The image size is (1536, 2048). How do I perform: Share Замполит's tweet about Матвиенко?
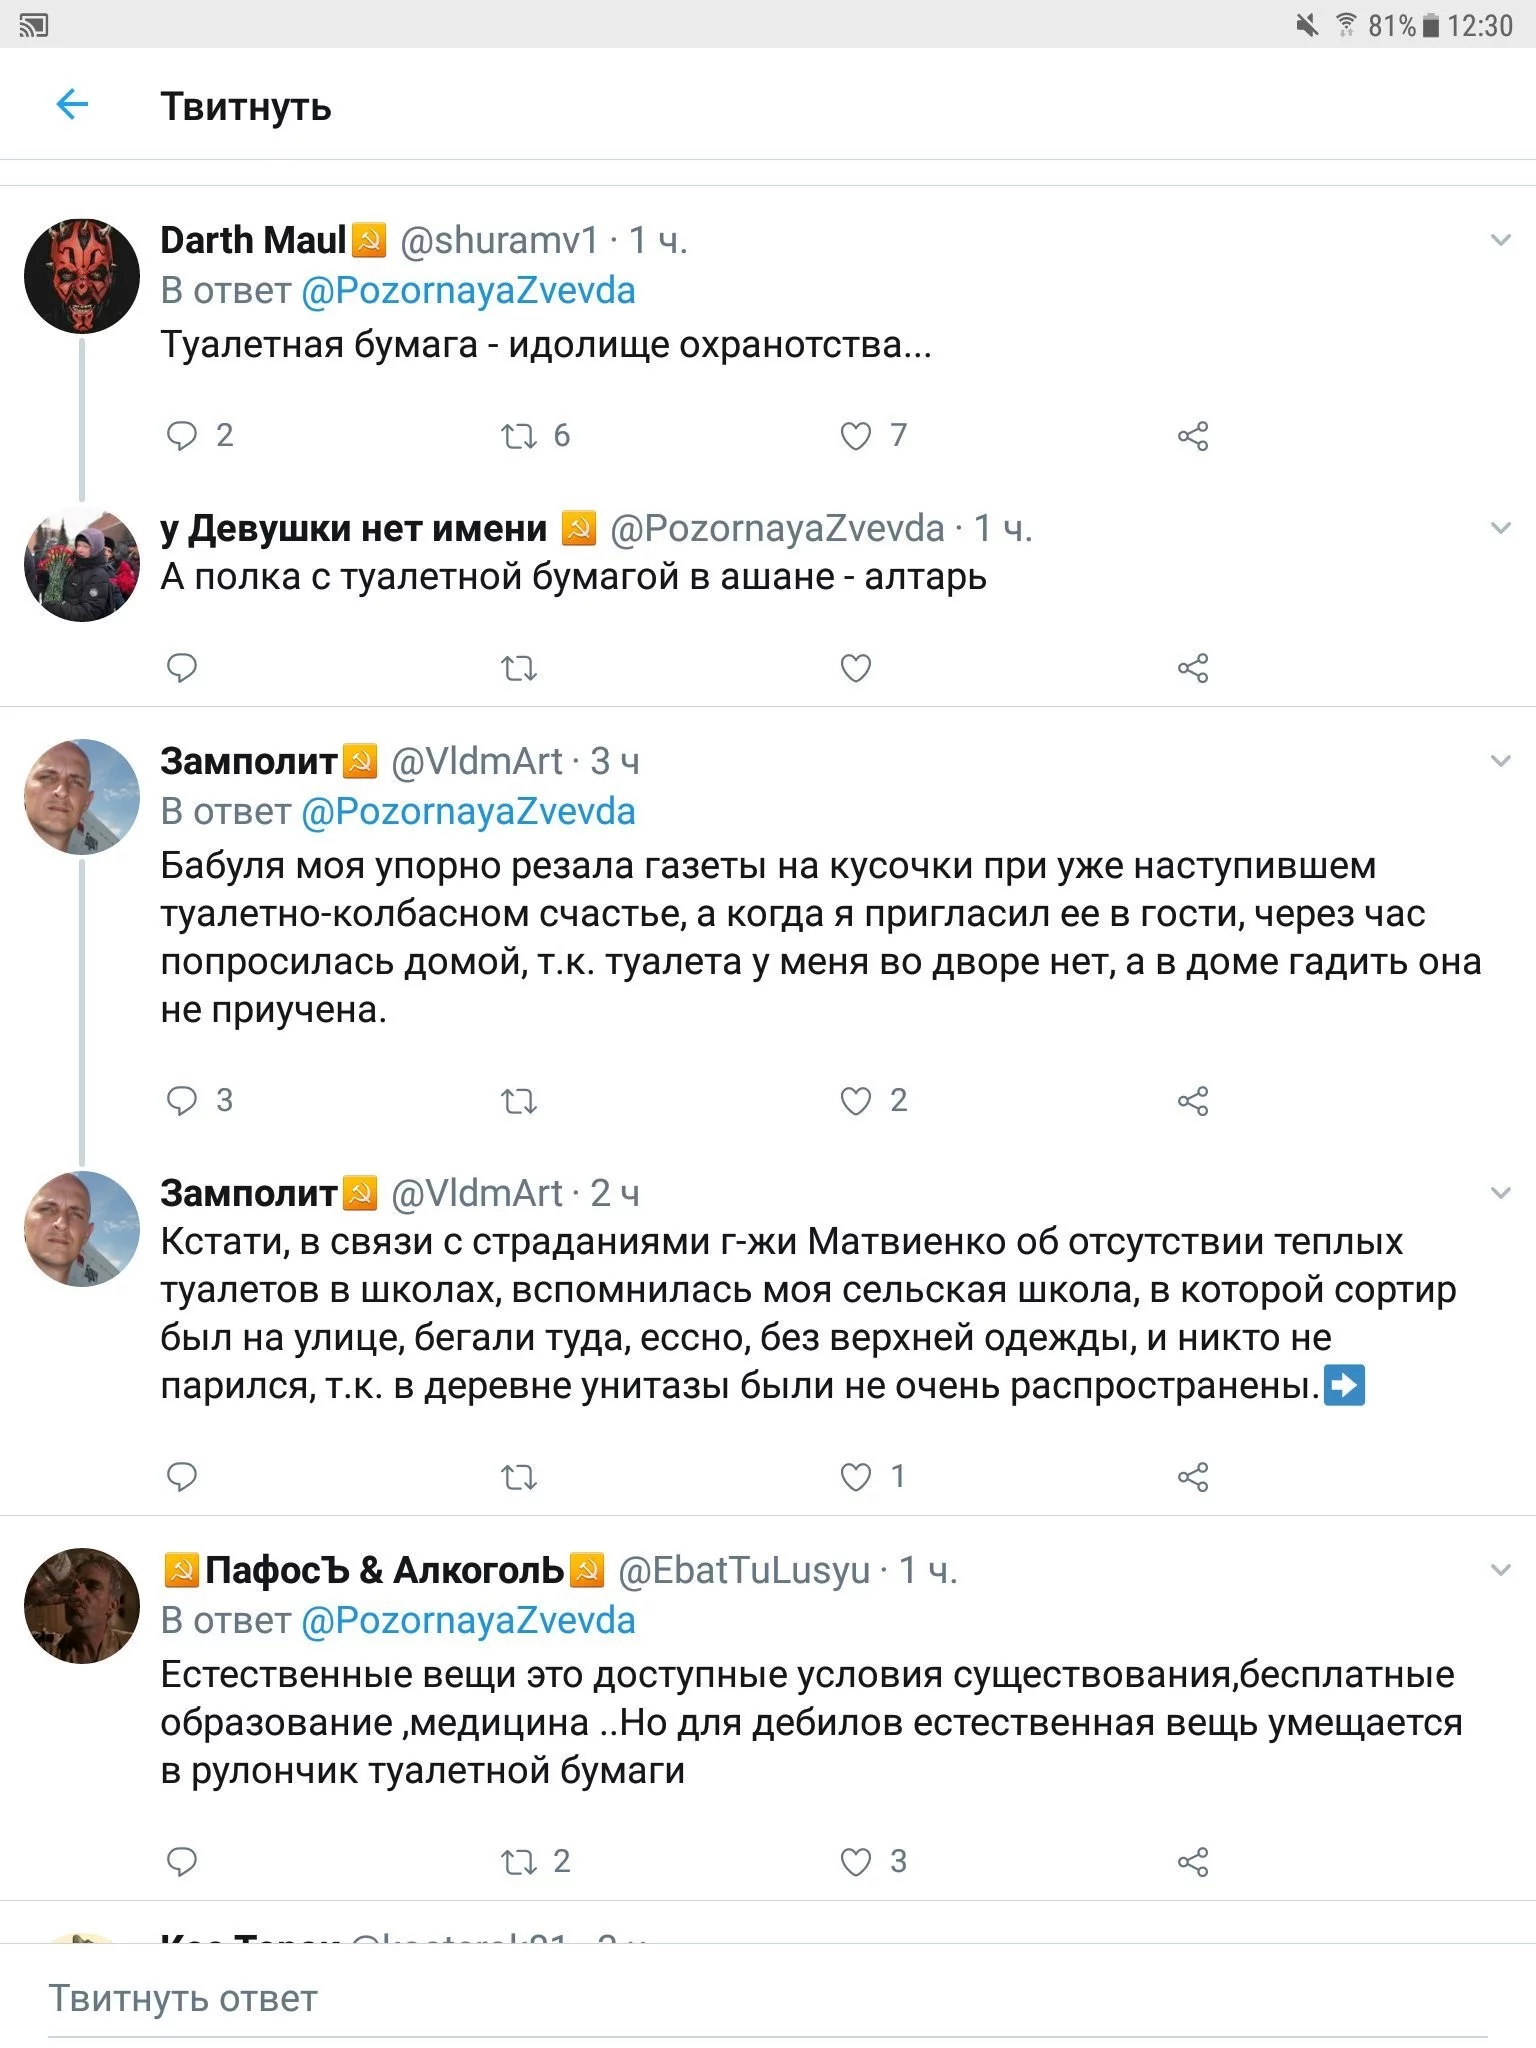tap(1193, 1477)
